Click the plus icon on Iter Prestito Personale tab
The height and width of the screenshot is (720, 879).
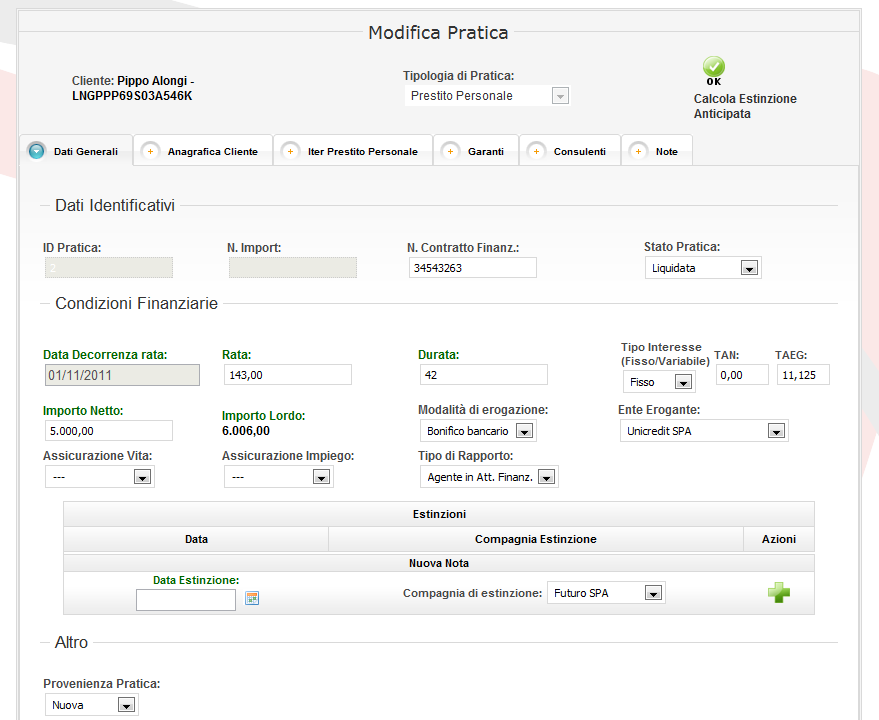click(290, 151)
